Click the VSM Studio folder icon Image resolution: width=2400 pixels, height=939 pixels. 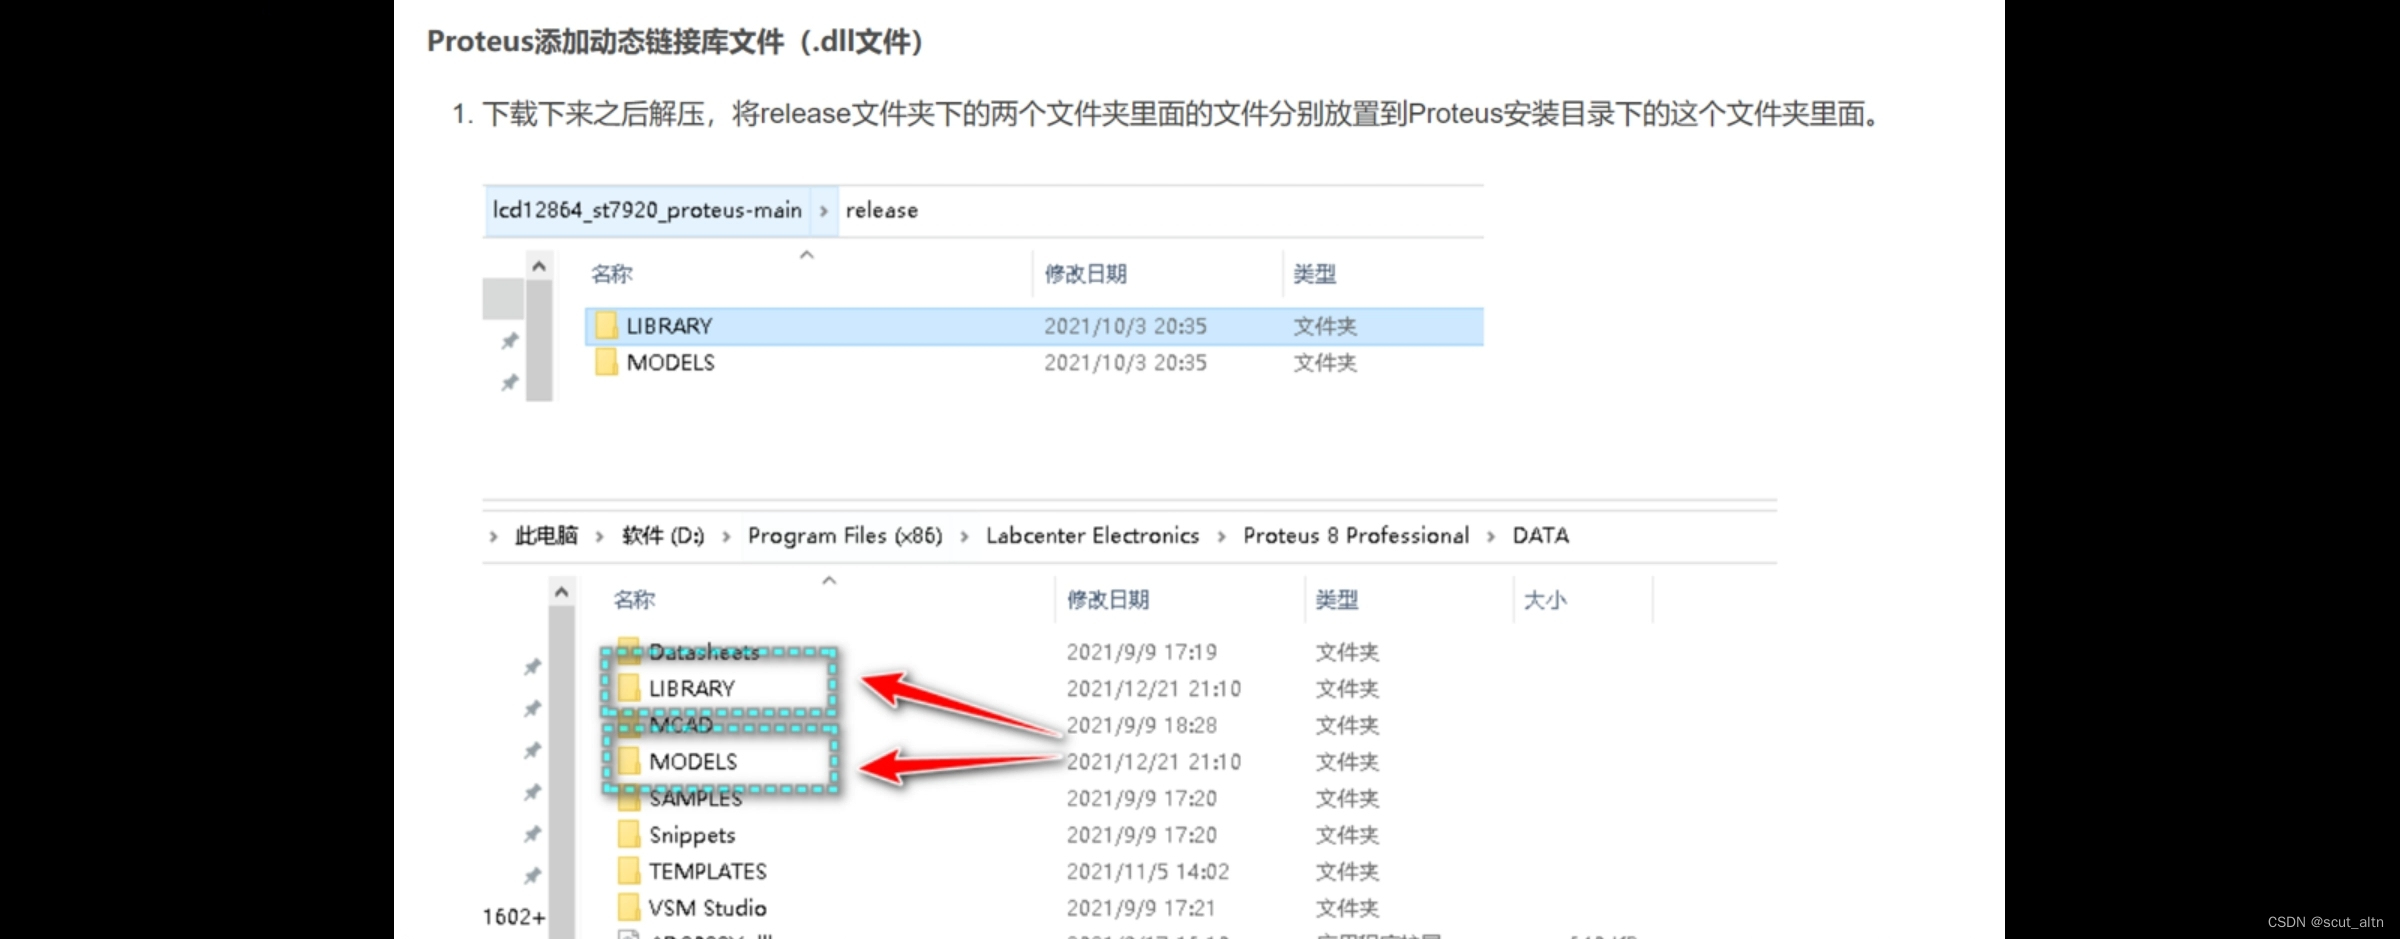click(628, 908)
